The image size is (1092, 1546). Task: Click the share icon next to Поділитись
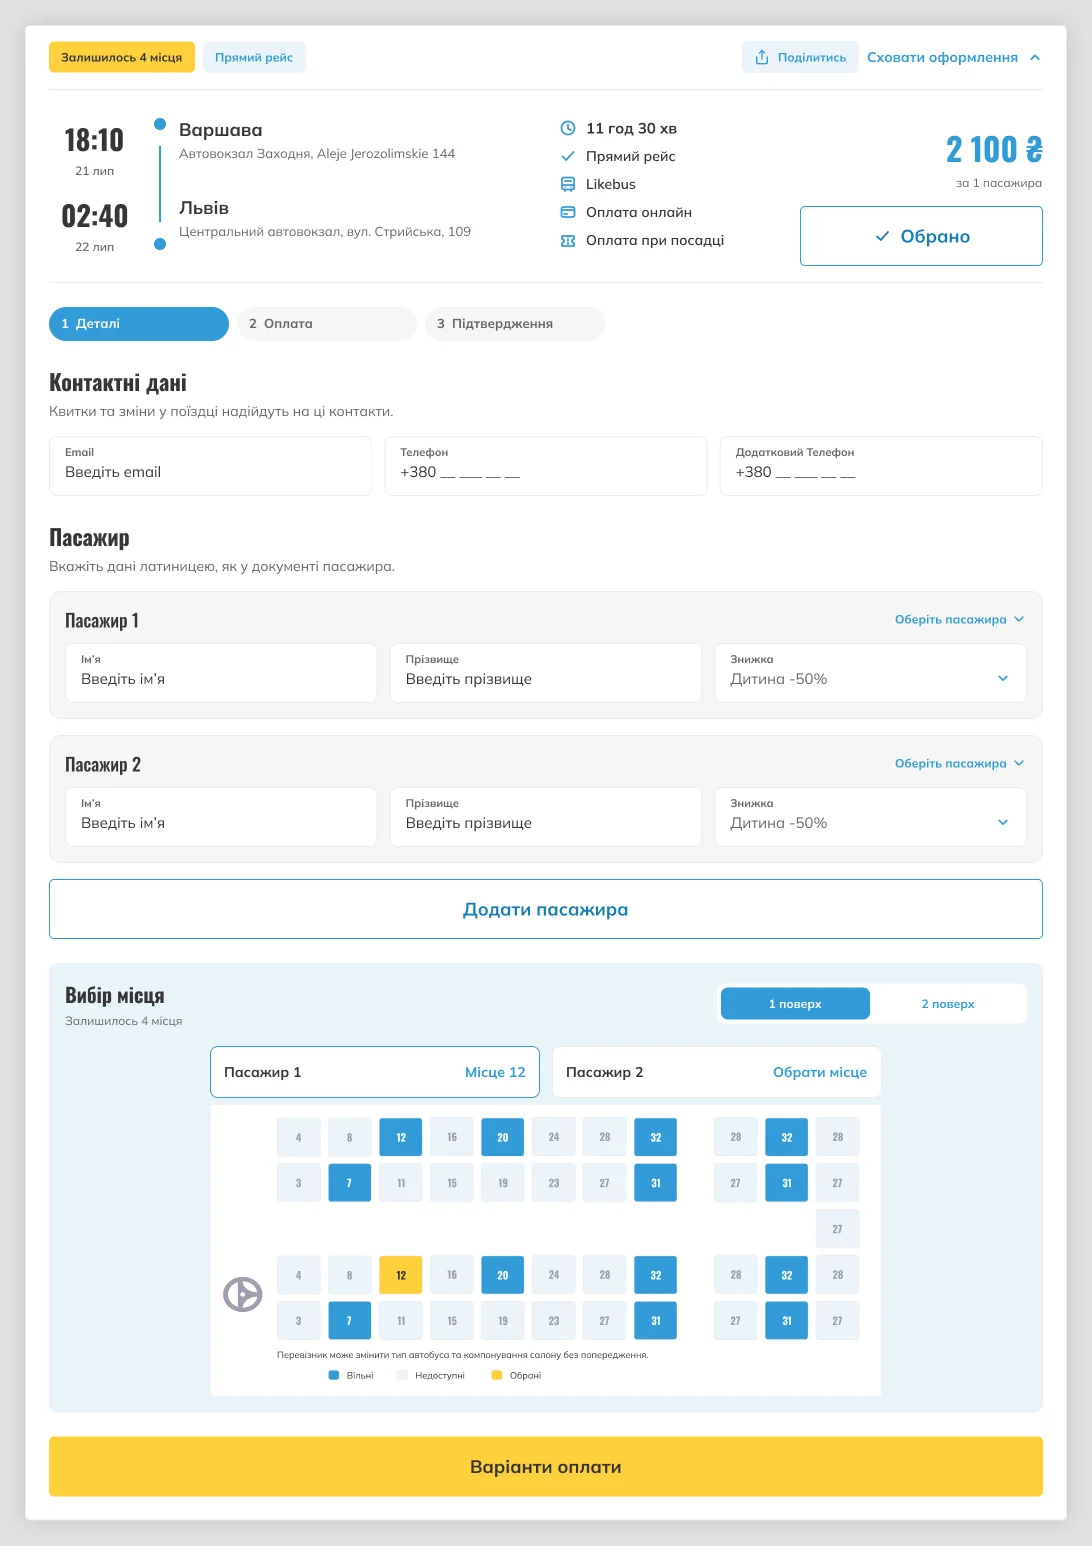tap(762, 57)
